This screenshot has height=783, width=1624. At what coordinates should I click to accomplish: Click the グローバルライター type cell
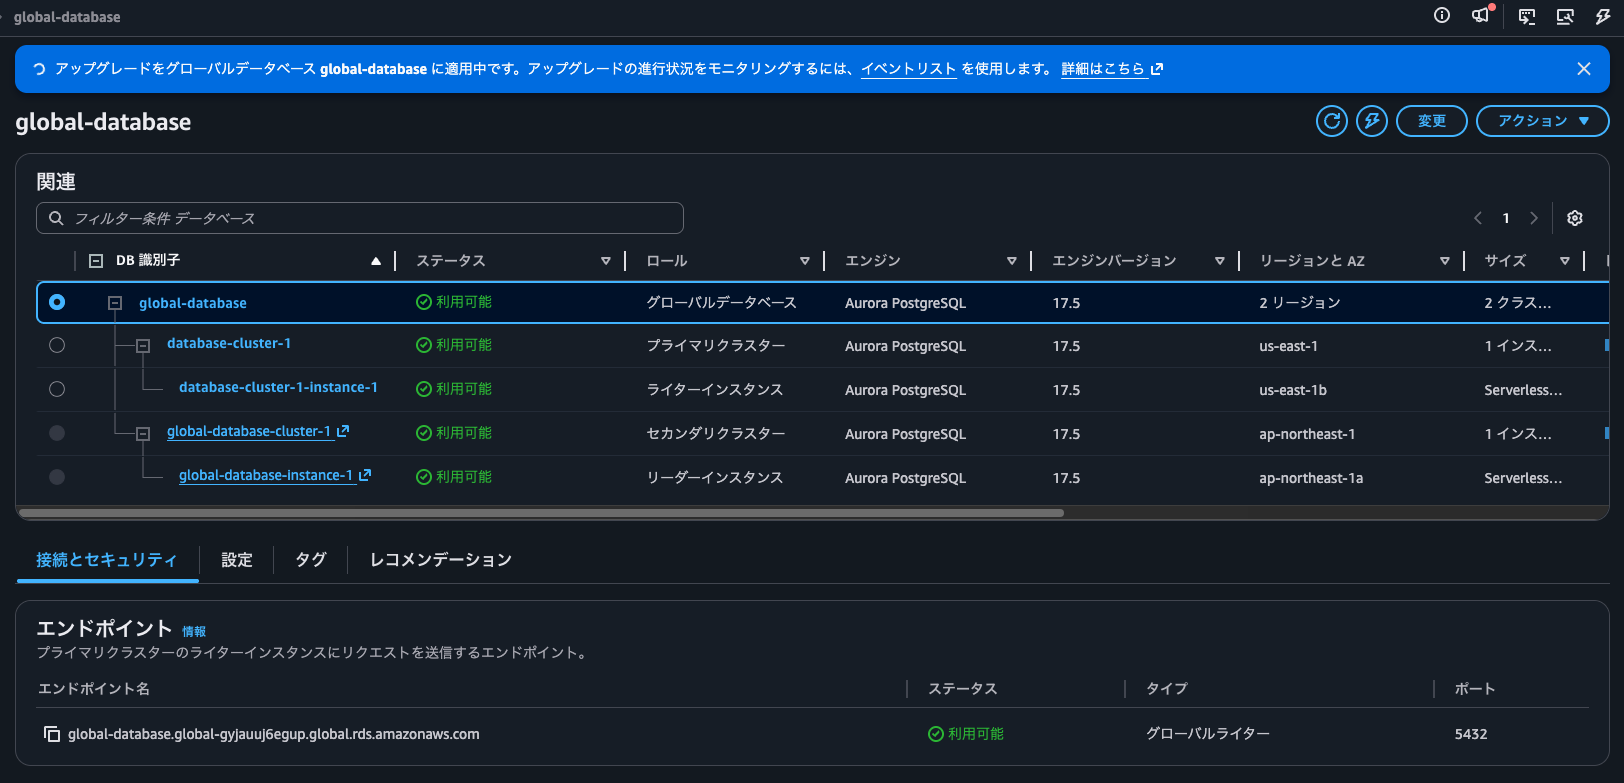click(x=1208, y=734)
